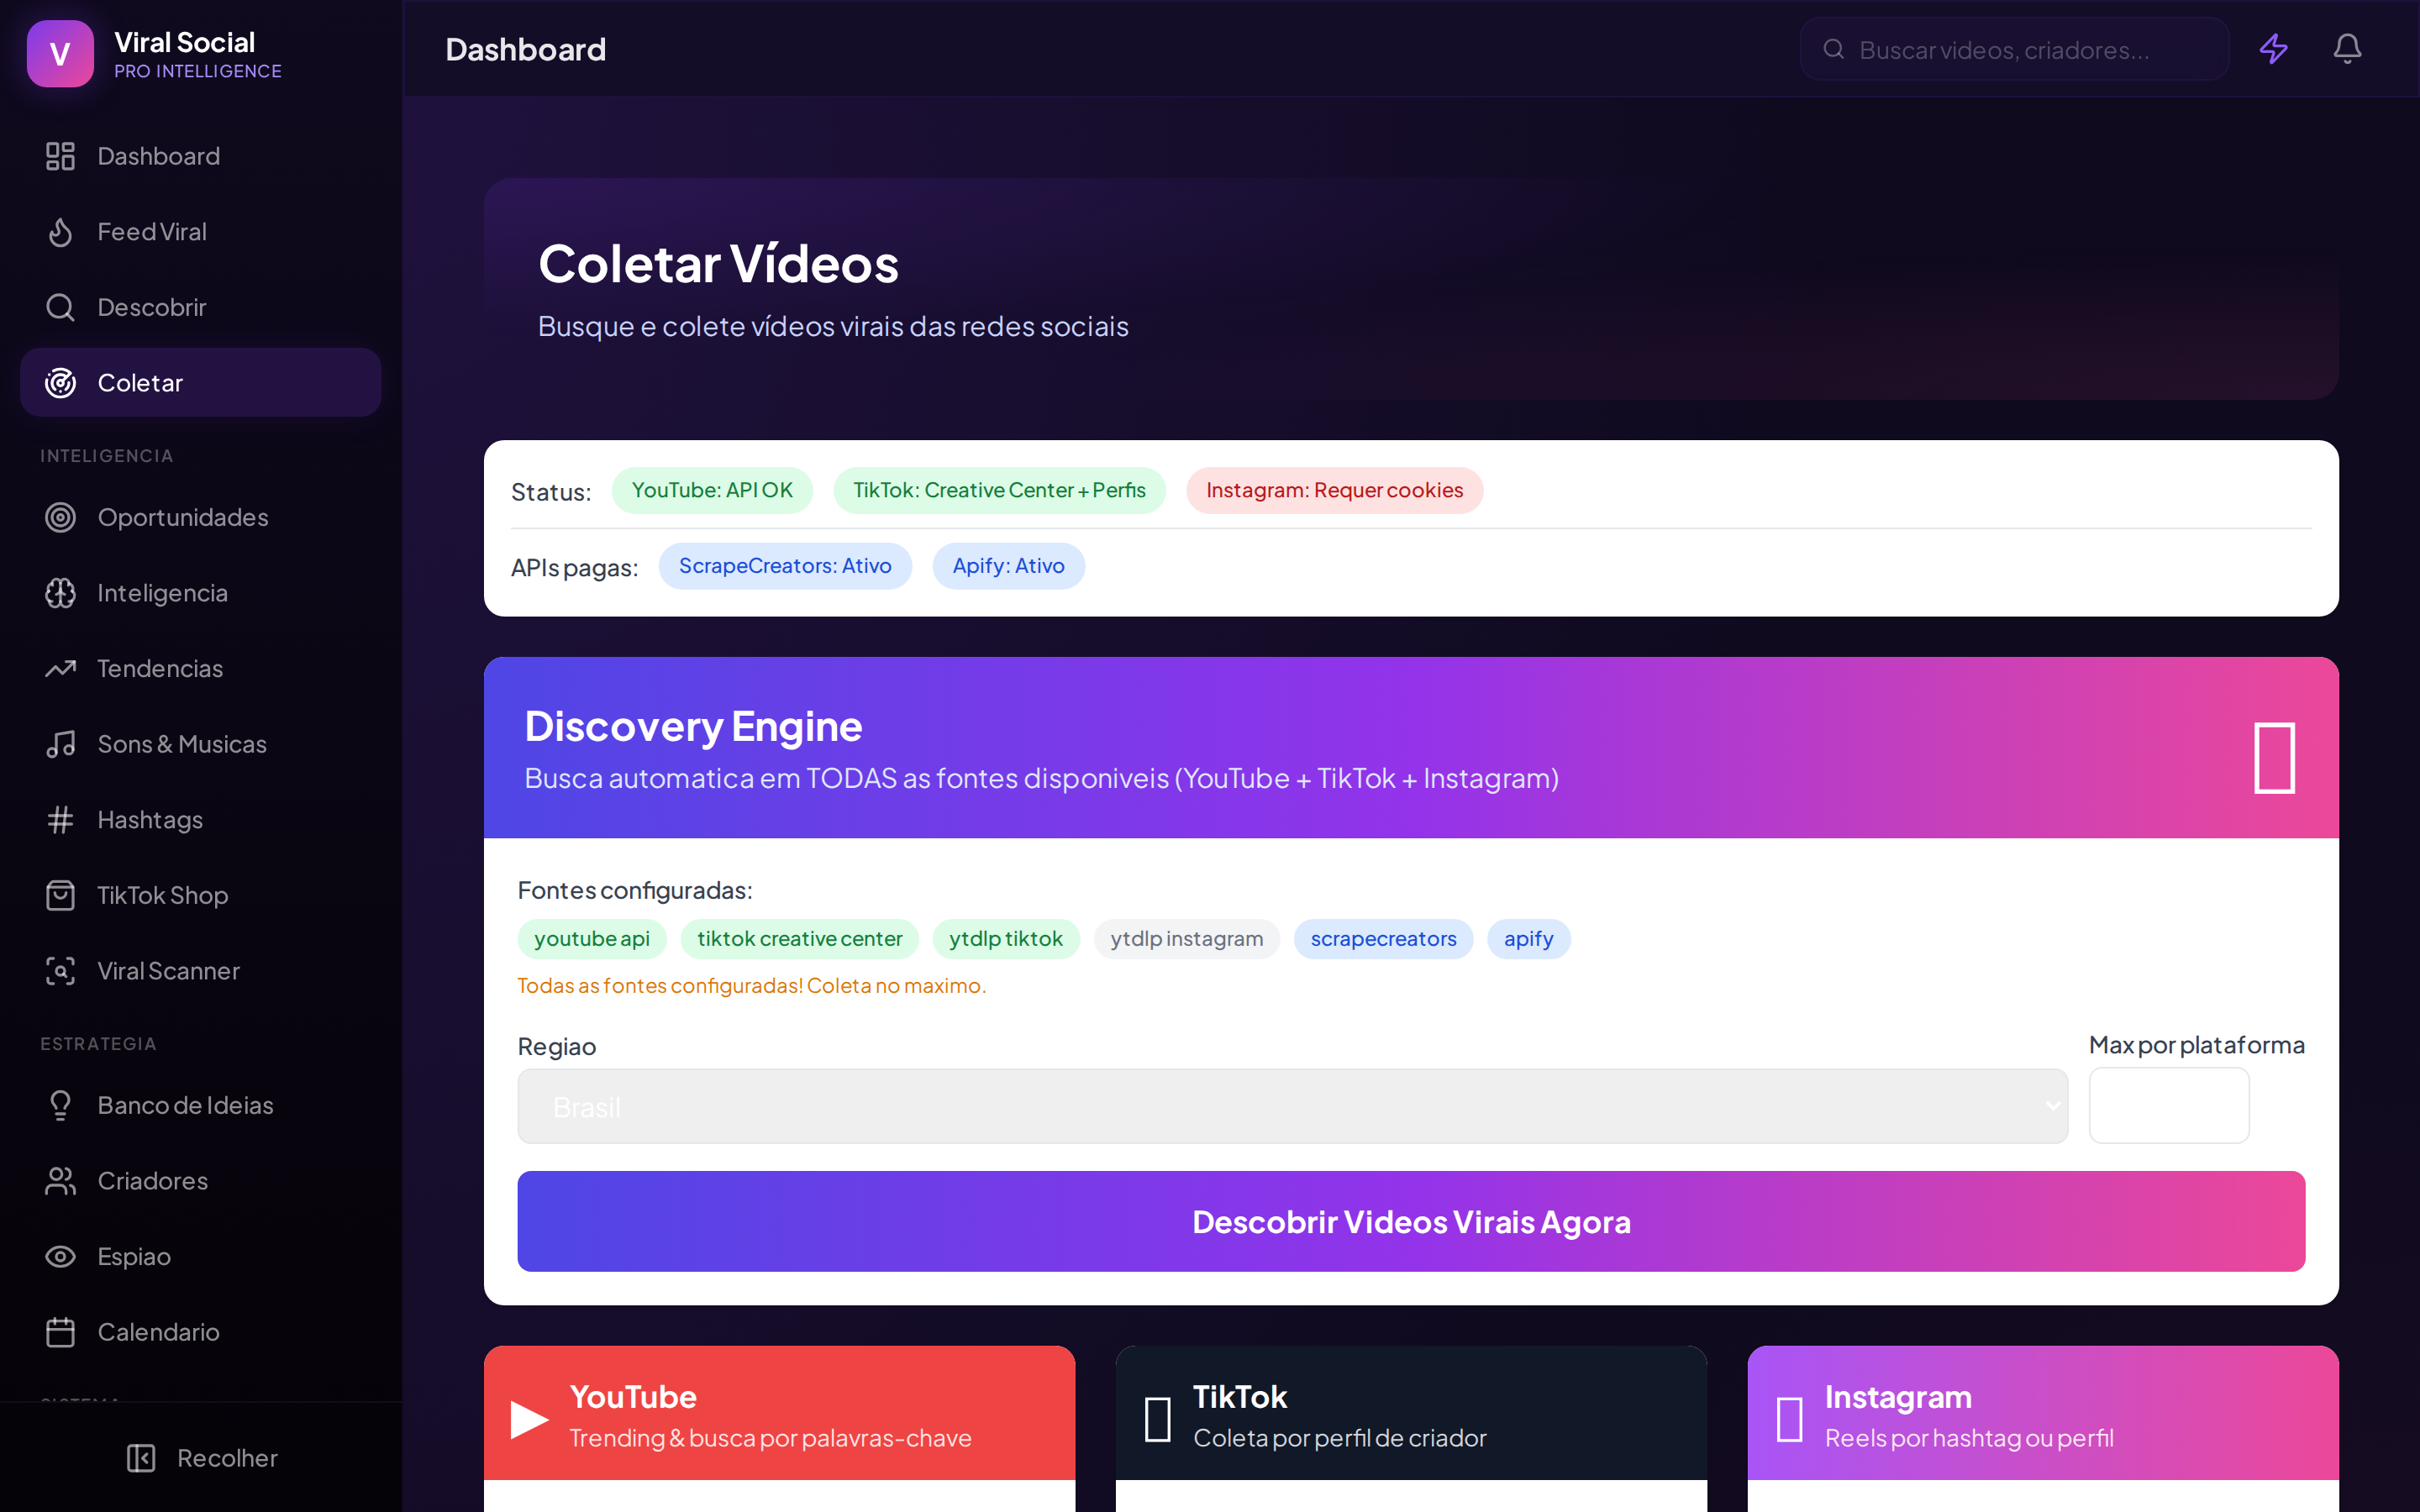Open Descobrir in sidebar

(x=200, y=307)
